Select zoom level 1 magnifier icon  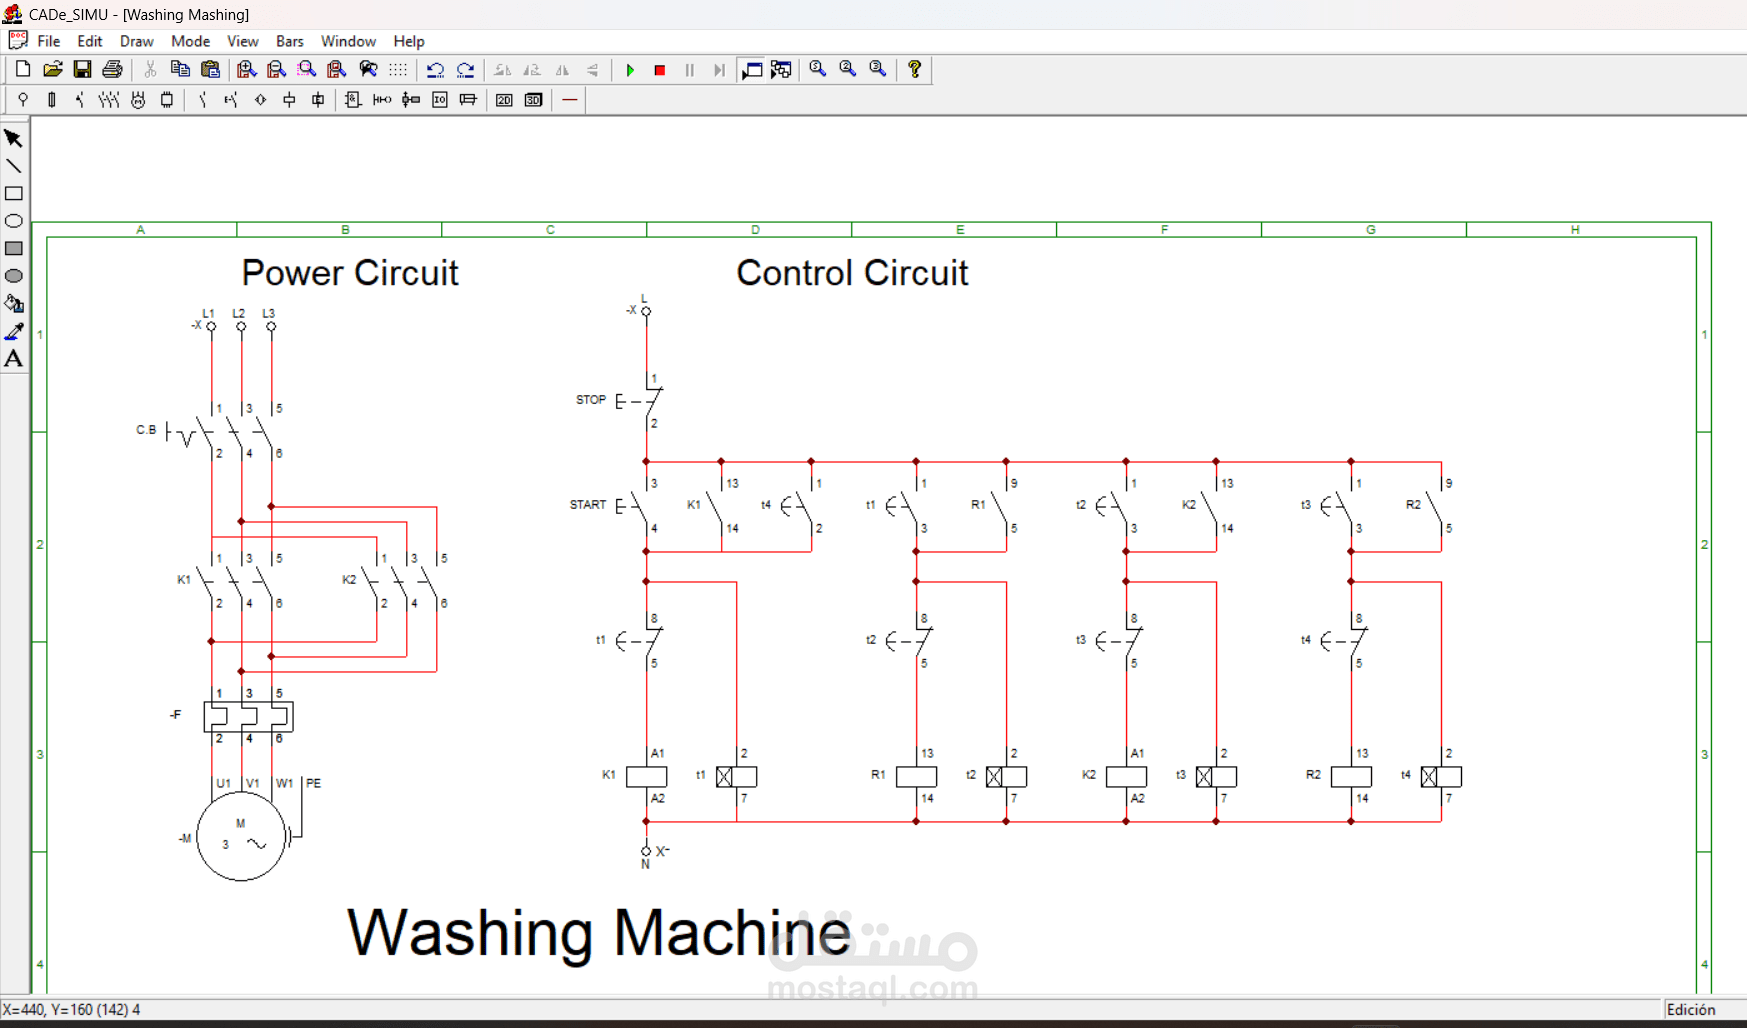[x=817, y=69]
